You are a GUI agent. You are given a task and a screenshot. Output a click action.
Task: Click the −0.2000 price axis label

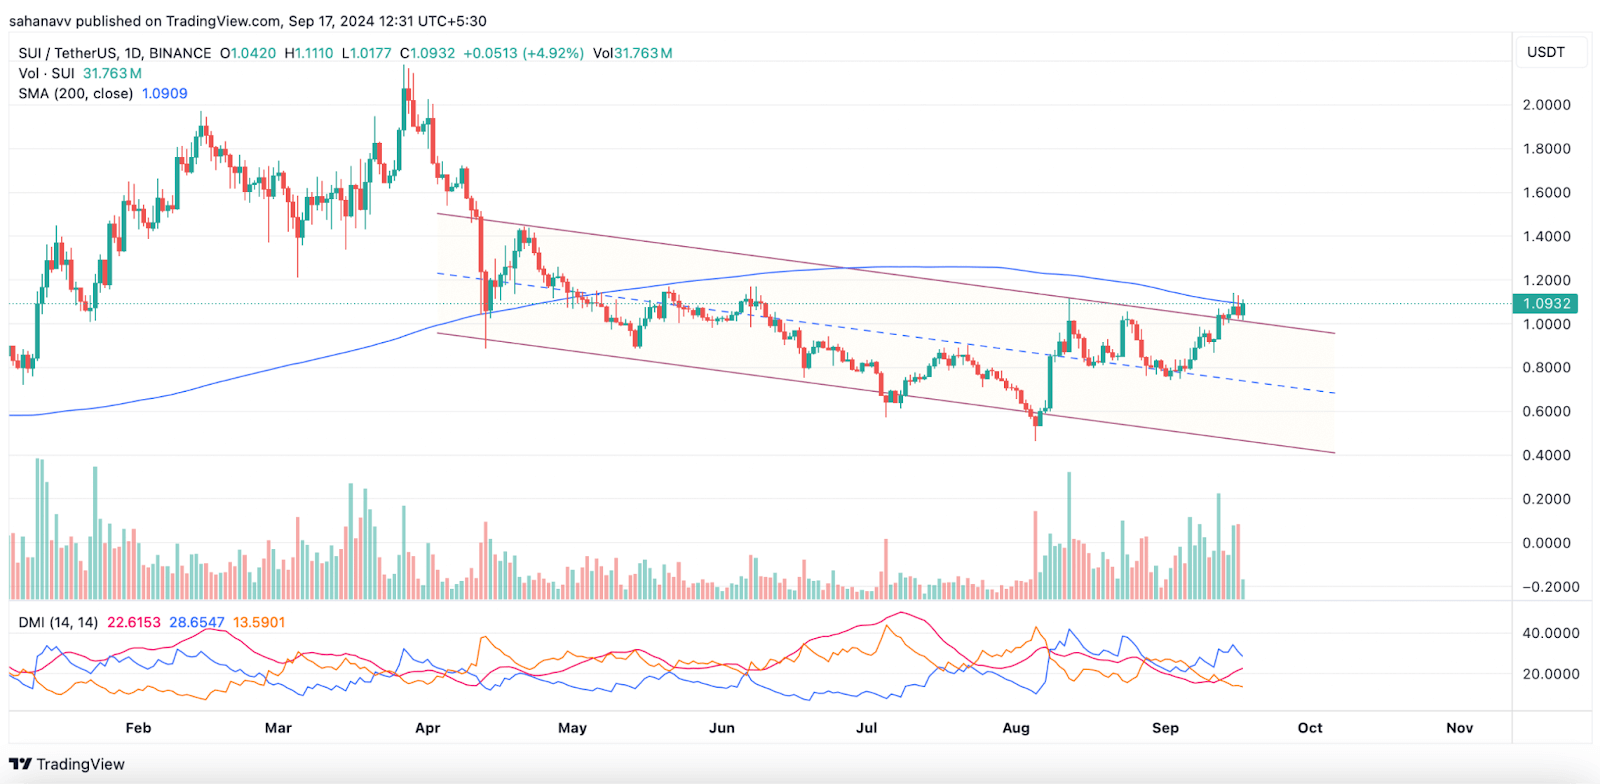click(1550, 587)
